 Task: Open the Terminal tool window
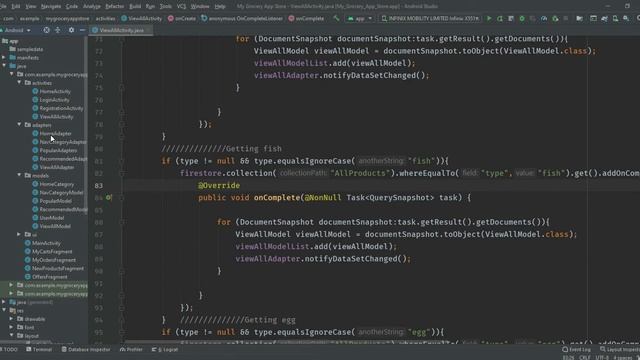click(39, 350)
